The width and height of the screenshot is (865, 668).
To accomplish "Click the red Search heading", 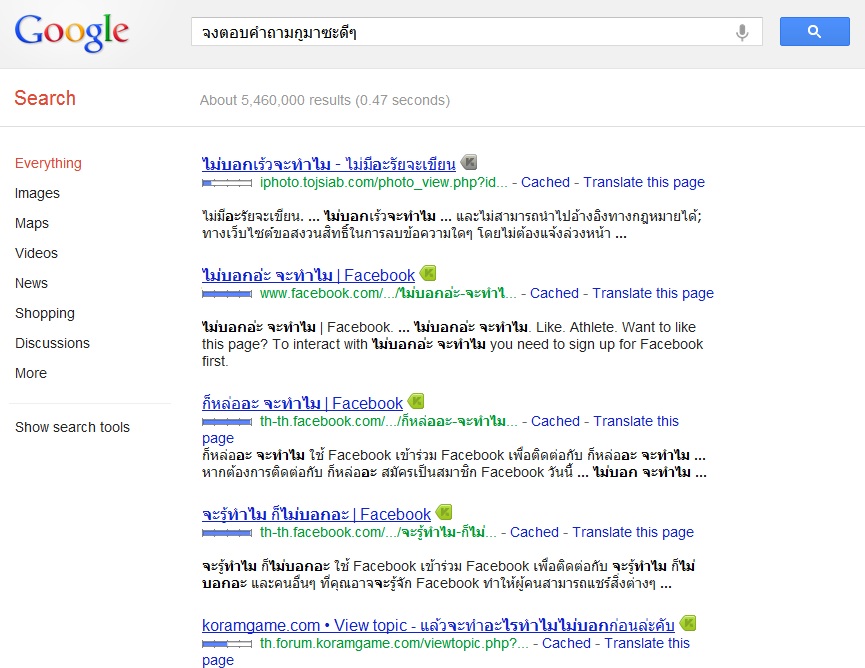I will [x=45, y=98].
